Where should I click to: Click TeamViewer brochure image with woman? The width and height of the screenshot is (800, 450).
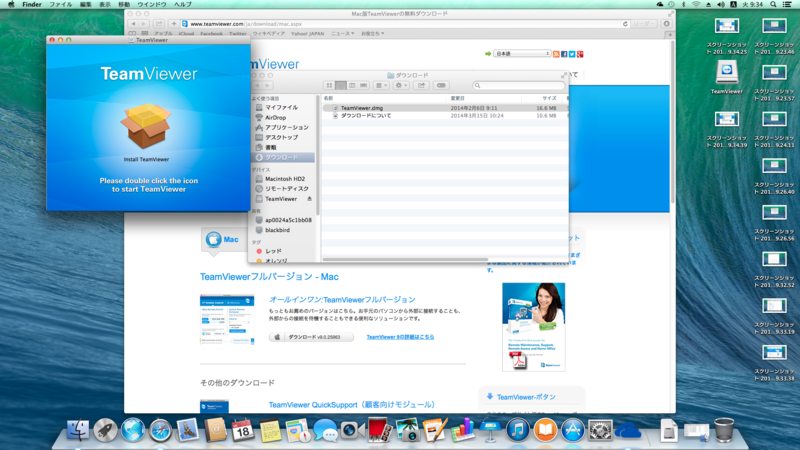[x=534, y=327]
